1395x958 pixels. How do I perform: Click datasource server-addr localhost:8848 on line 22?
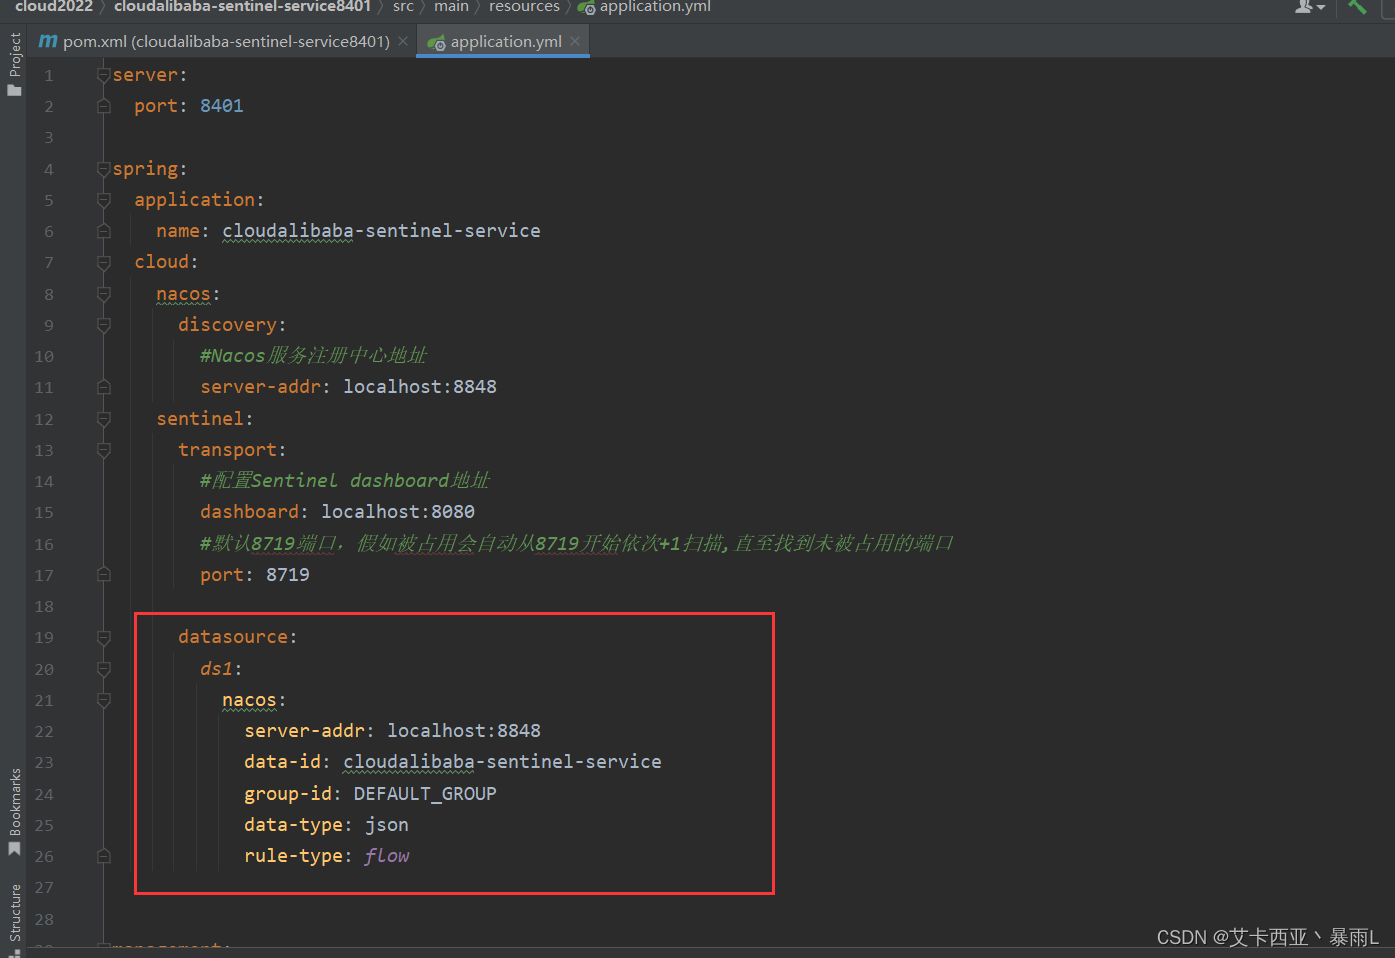tap(464, 731)
